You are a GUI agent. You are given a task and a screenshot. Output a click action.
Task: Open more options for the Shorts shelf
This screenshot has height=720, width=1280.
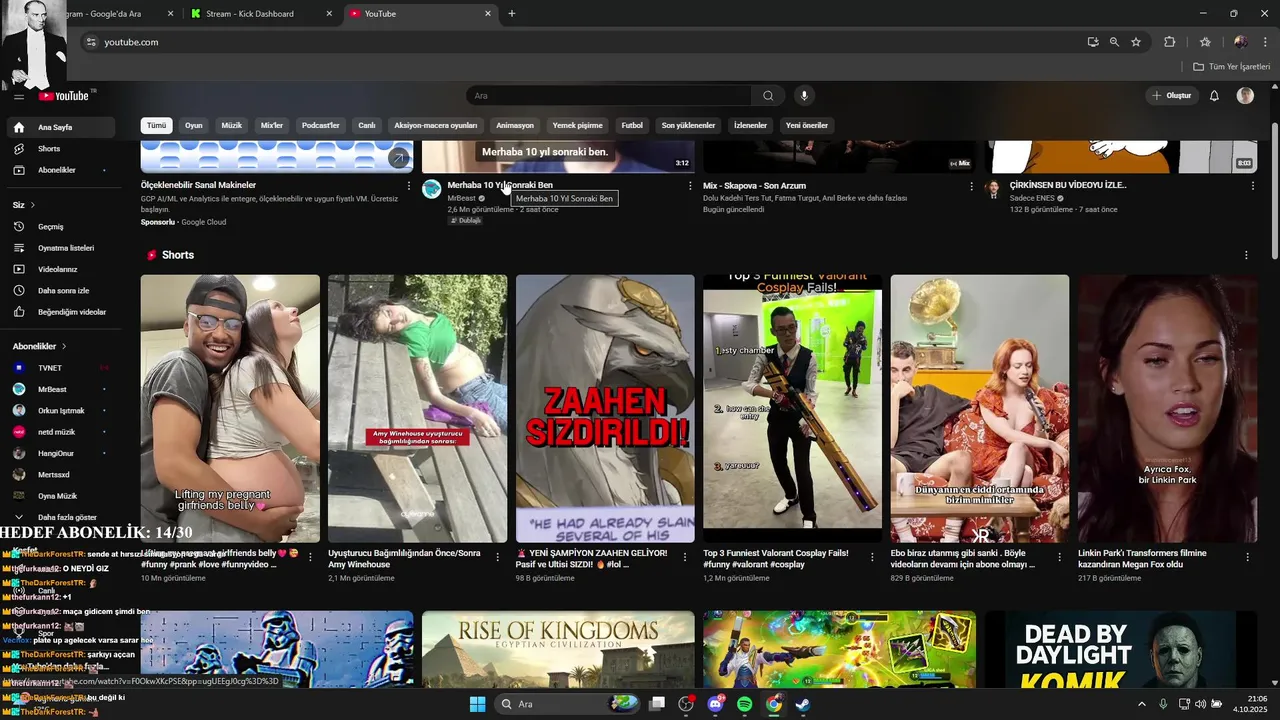click(x=1246, y=255)
